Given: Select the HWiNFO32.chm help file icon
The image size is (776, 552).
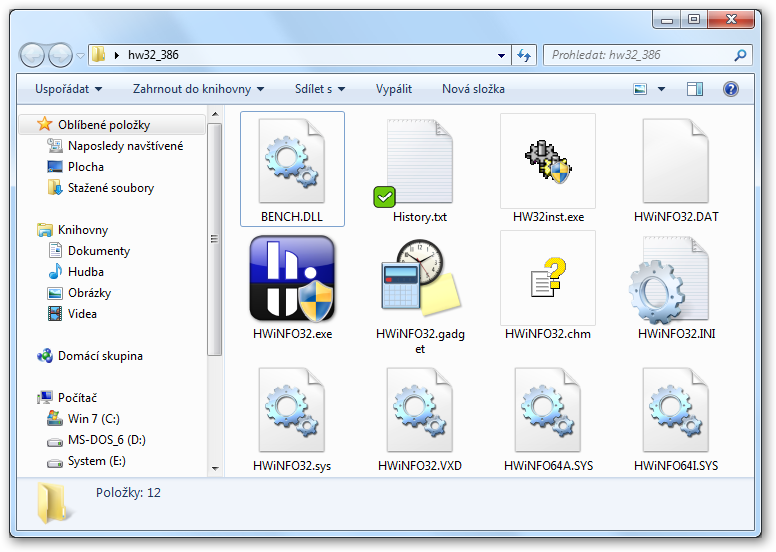Looking at the screenshot, I should 548,278.
